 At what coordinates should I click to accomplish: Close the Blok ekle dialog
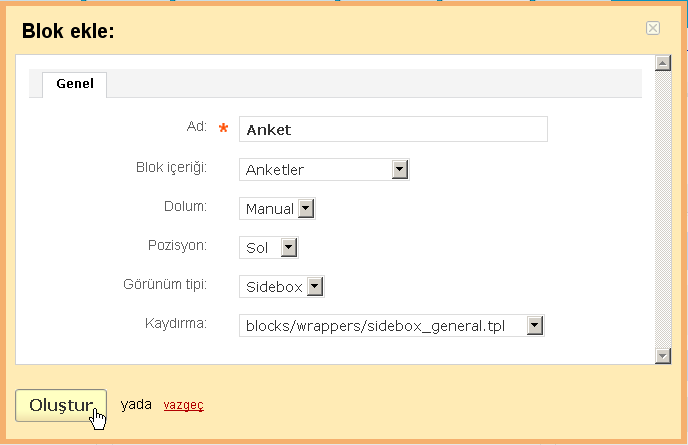[x=653, y=28]
